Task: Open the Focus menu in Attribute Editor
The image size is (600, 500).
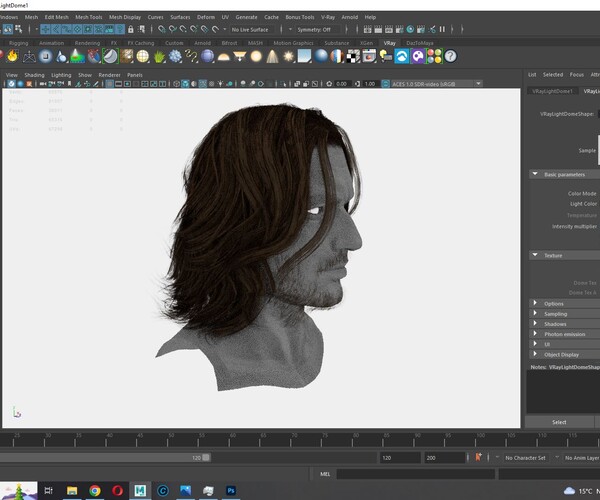Action: [x=577, y=75]
